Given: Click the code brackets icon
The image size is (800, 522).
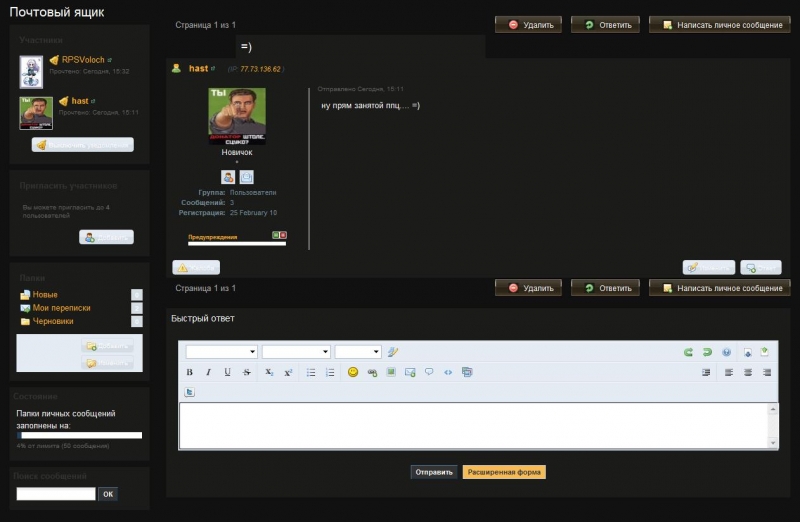Looking at the screenshot, I should (448, 372).
